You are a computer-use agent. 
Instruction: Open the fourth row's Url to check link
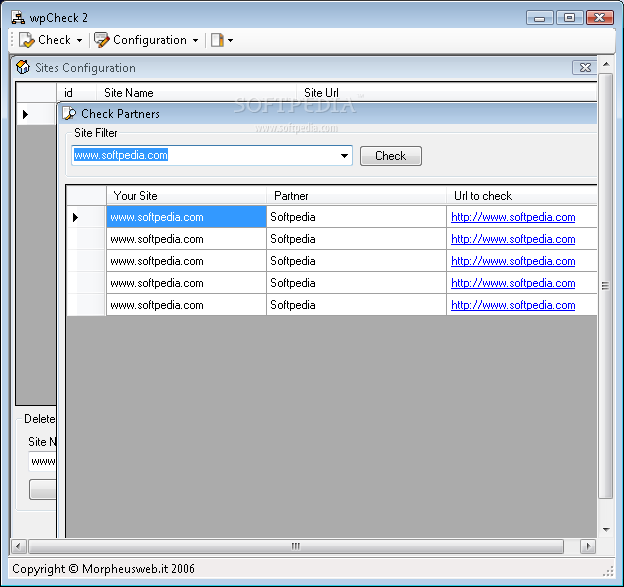pyautogui.click(x=513, y=283)
